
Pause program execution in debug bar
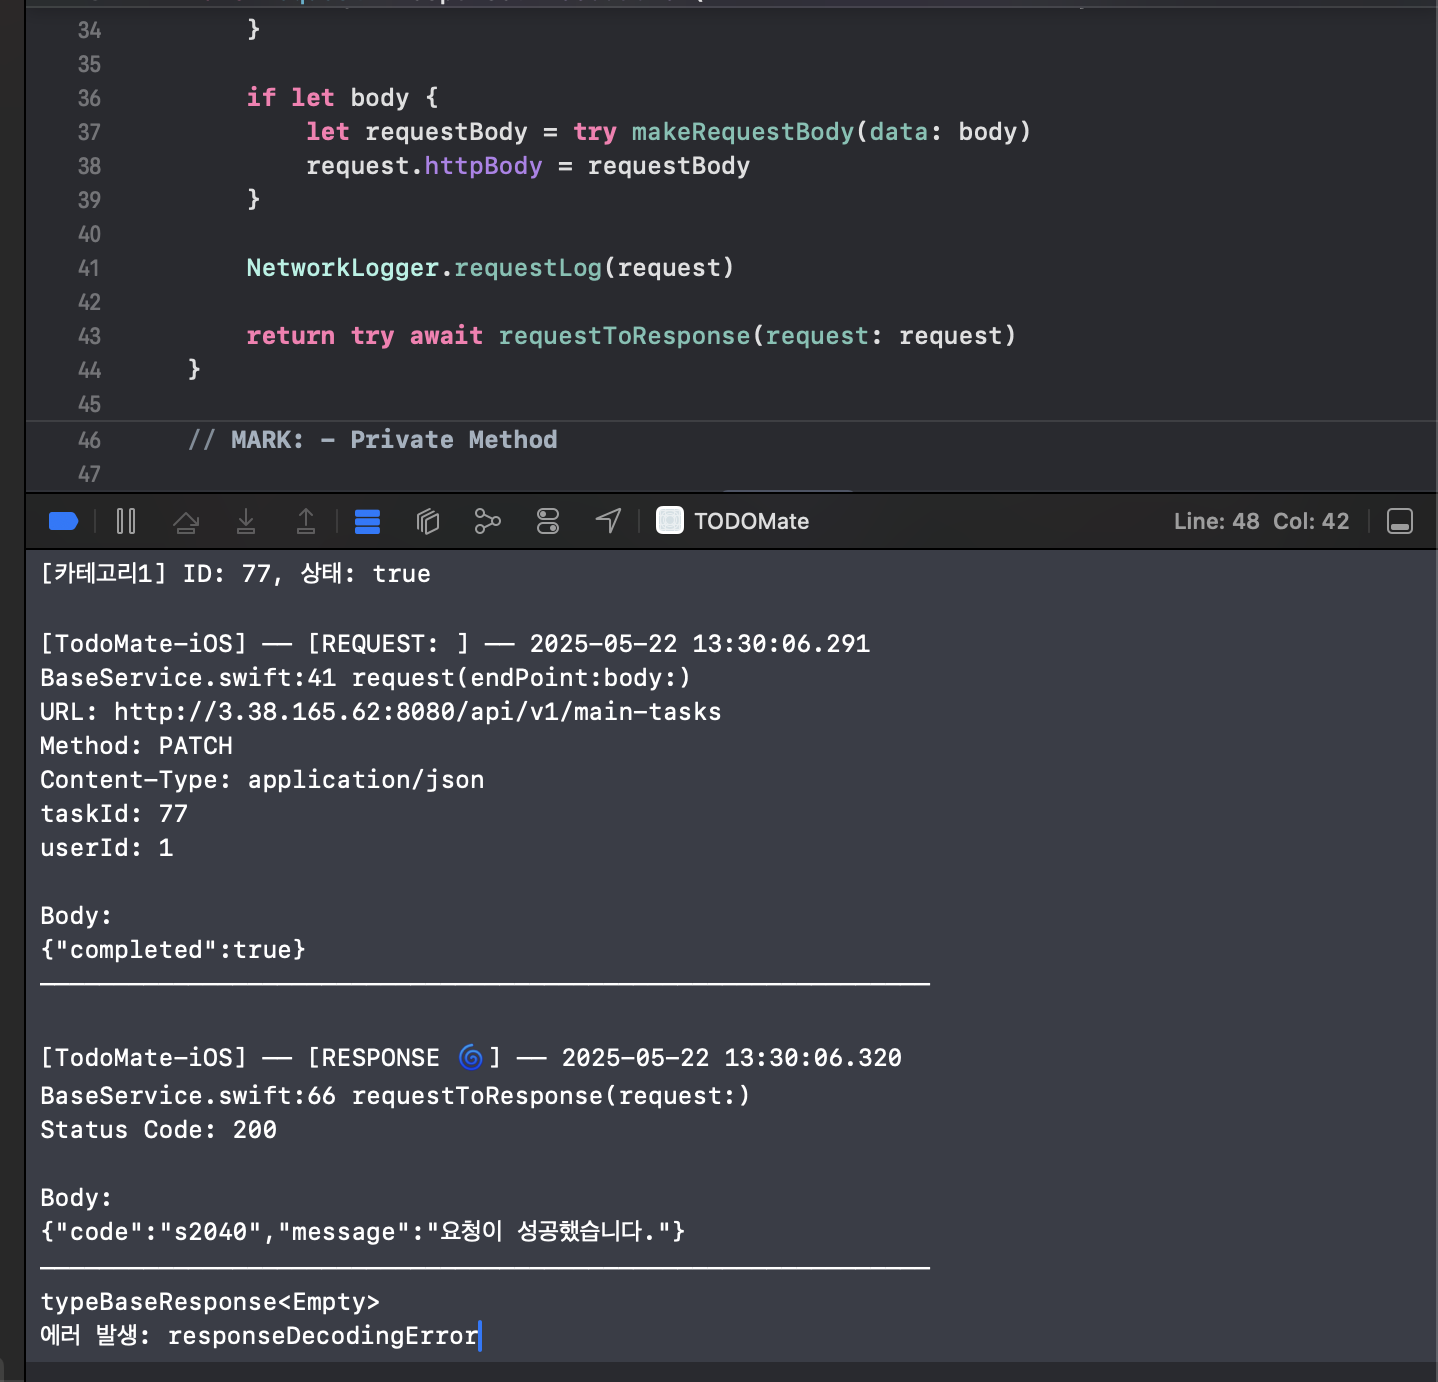126,521
